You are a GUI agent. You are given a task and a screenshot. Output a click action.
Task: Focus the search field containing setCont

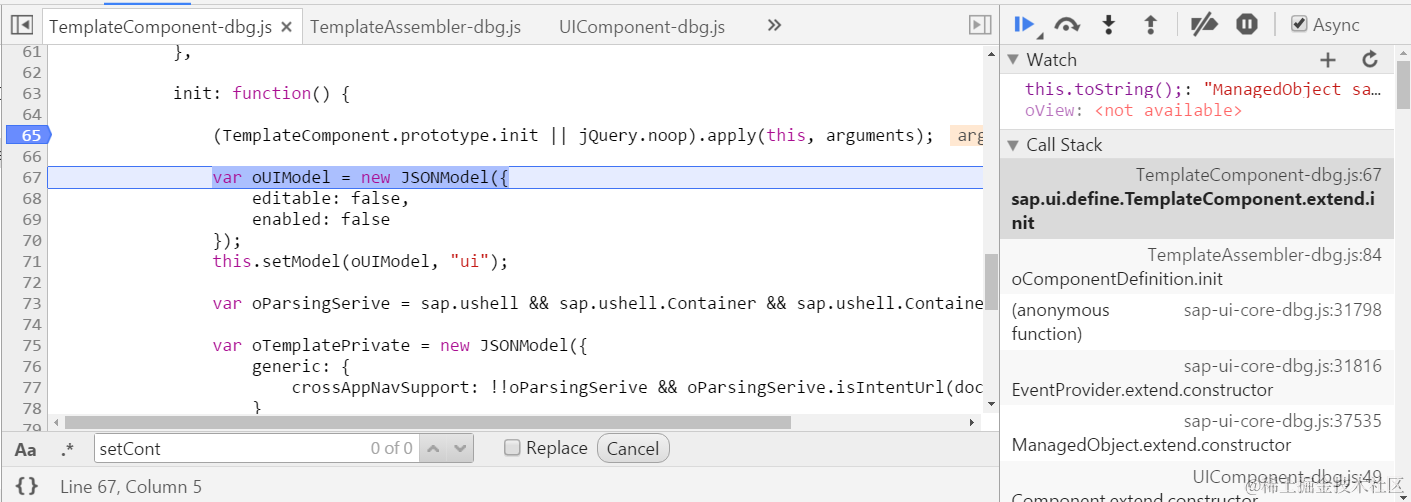[x=258, y=449]
